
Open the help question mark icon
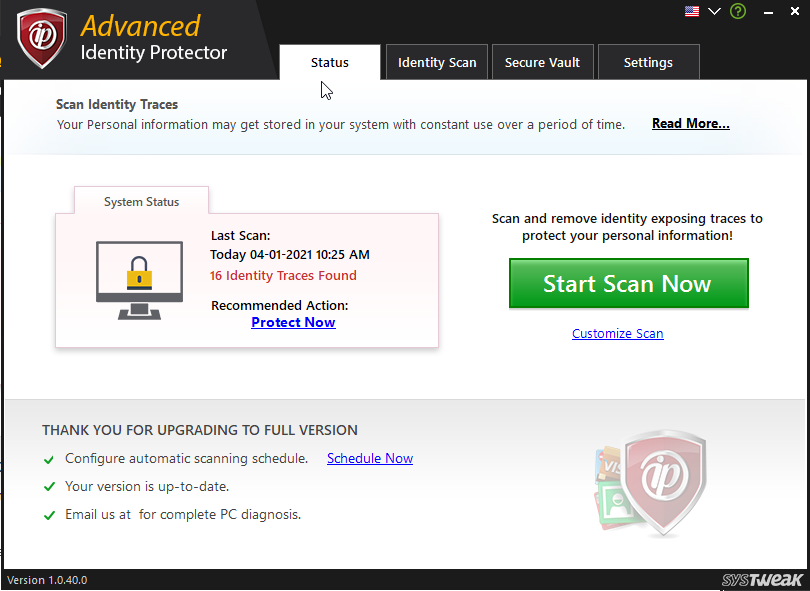[737, 11]
